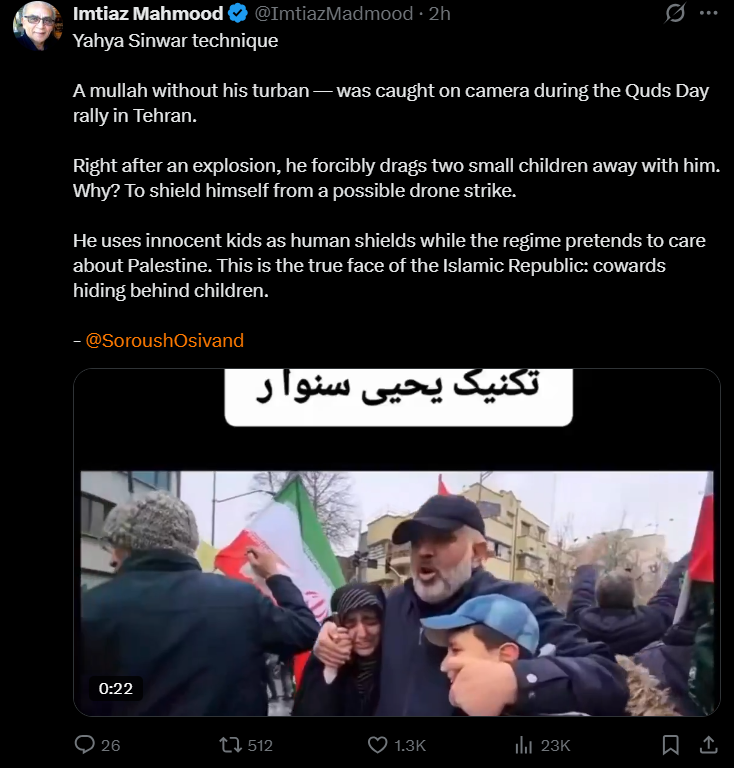
Task: Open Imtiaz Mahmood's profile avatar
Action: (x=38, y=25)
